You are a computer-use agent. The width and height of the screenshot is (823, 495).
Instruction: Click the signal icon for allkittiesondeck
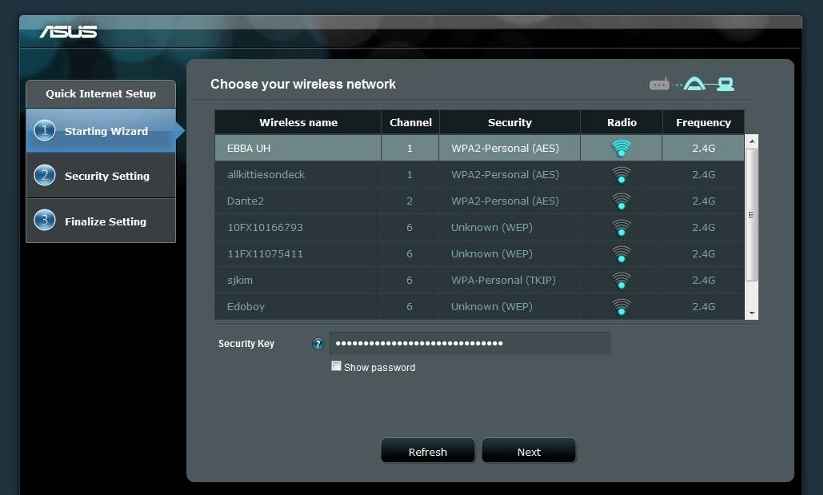coord(621,175)
